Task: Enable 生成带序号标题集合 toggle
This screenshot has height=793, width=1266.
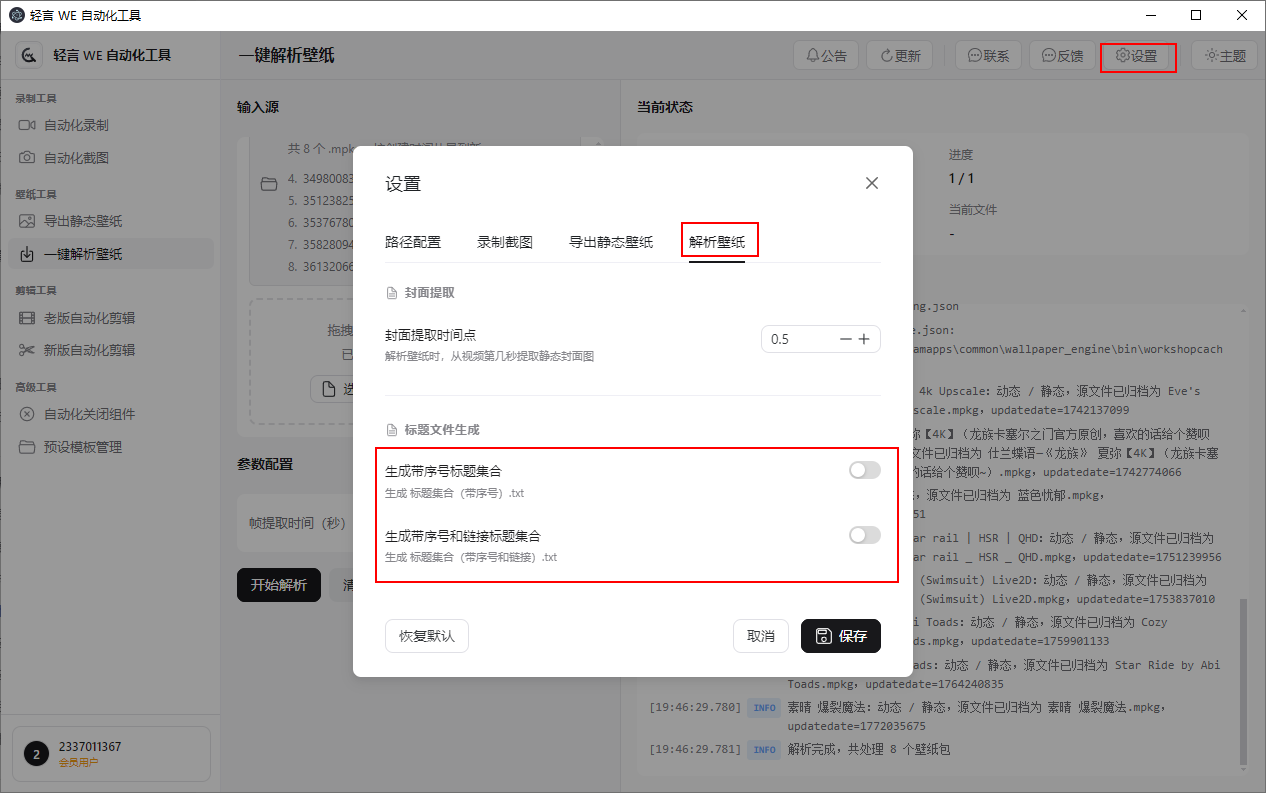Action: coord(863,468)
